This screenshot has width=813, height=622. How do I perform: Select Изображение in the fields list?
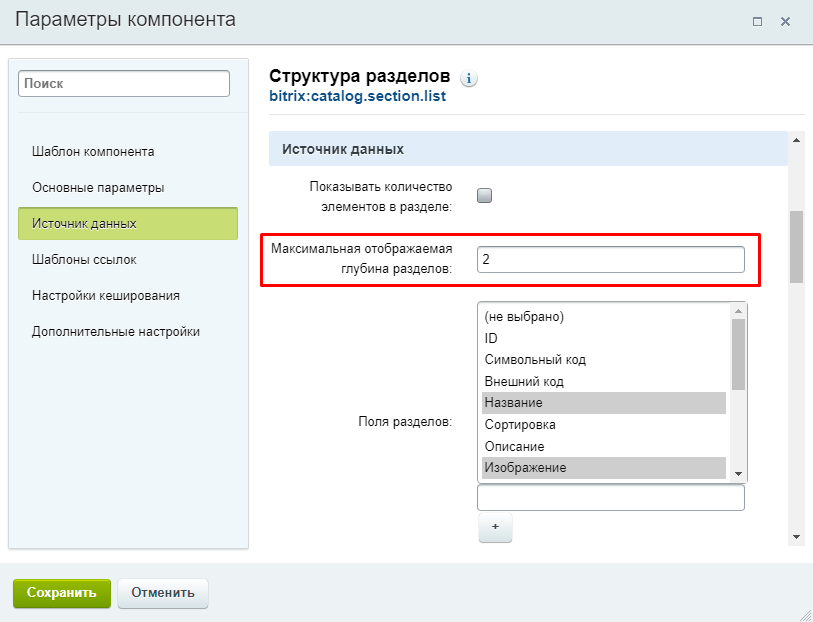coord(604,468)
